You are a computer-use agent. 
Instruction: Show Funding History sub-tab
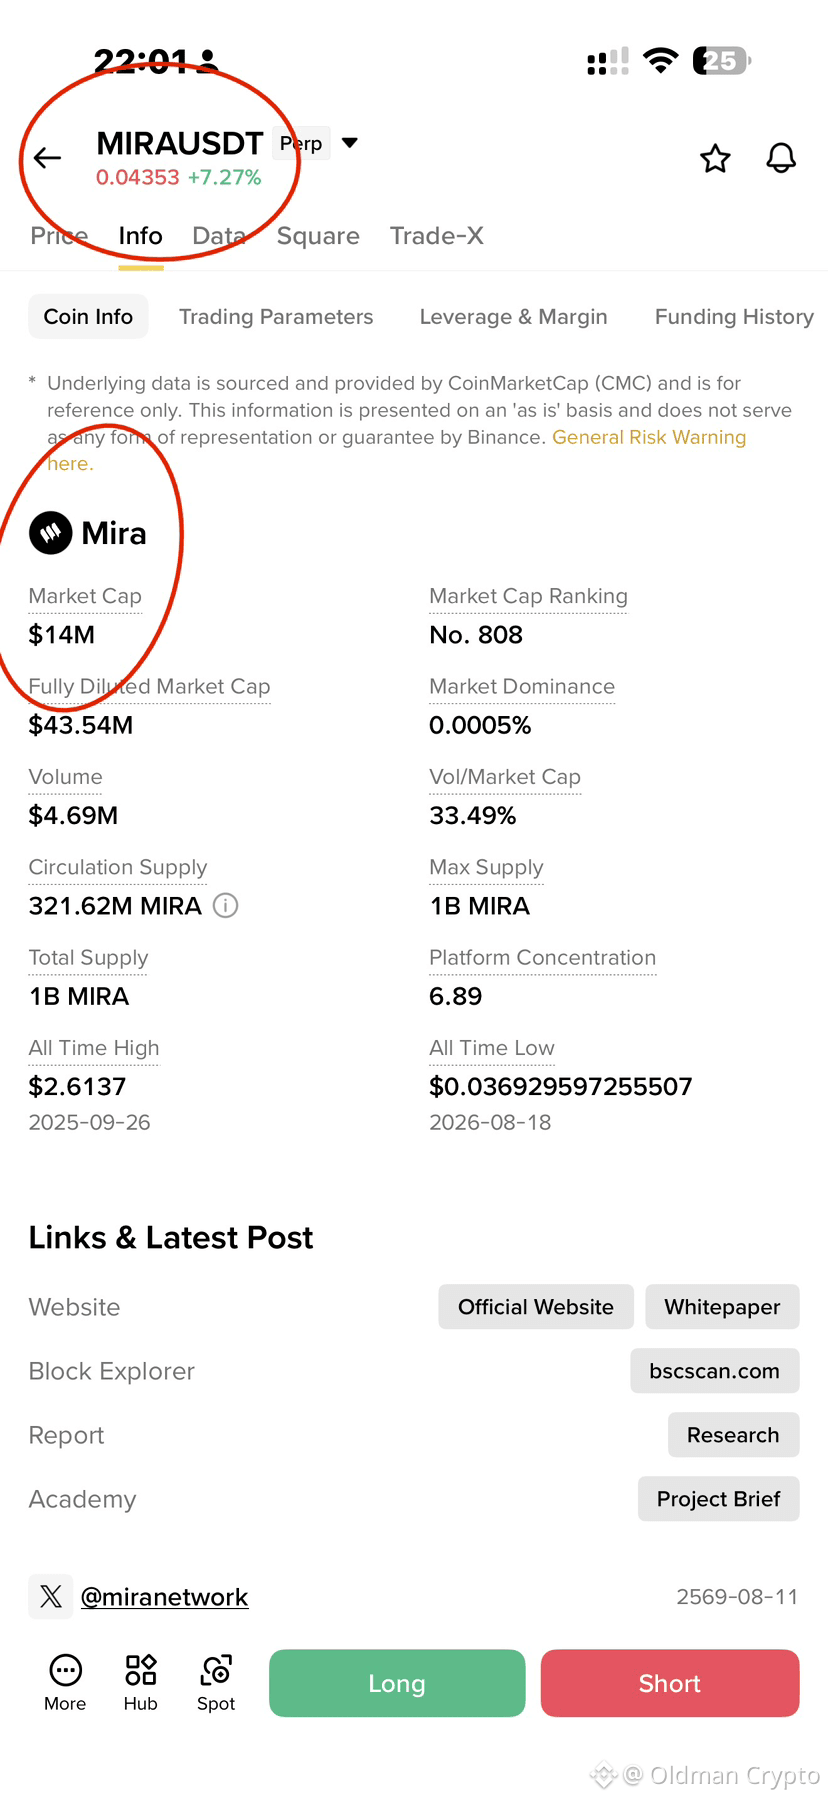click(x=734, y=317)
